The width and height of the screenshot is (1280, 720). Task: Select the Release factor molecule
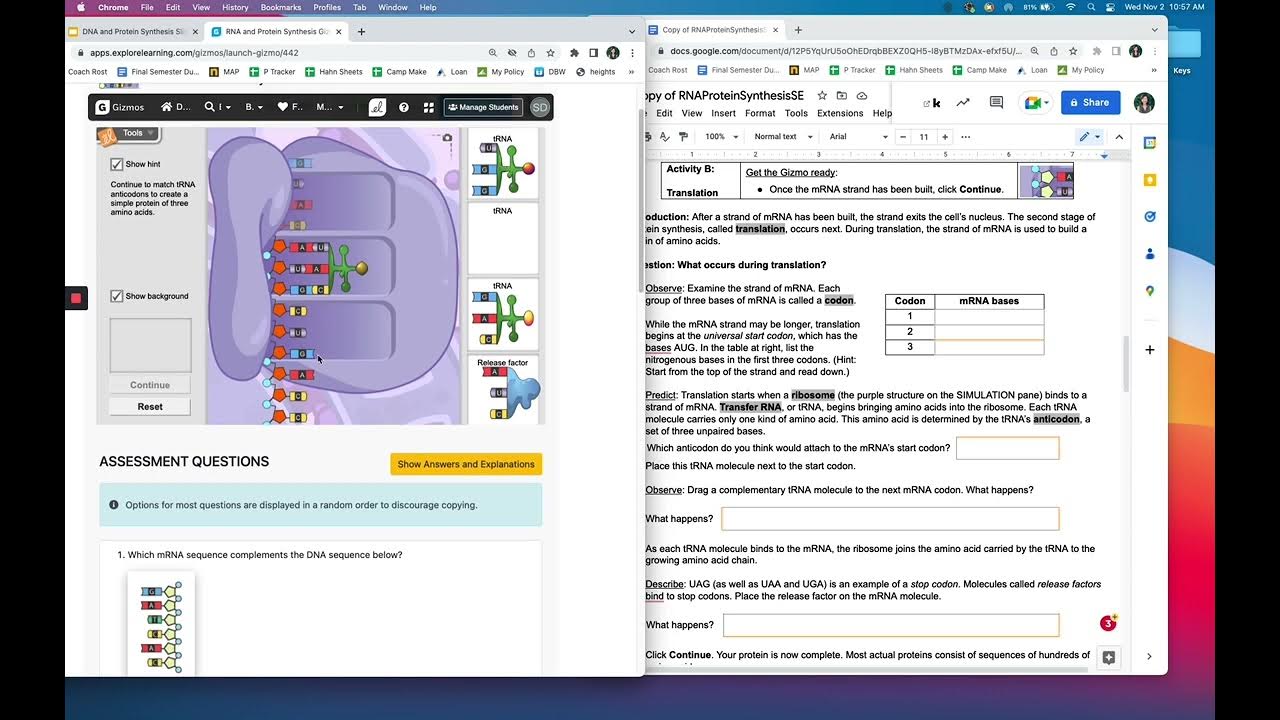tap(503, 390)
